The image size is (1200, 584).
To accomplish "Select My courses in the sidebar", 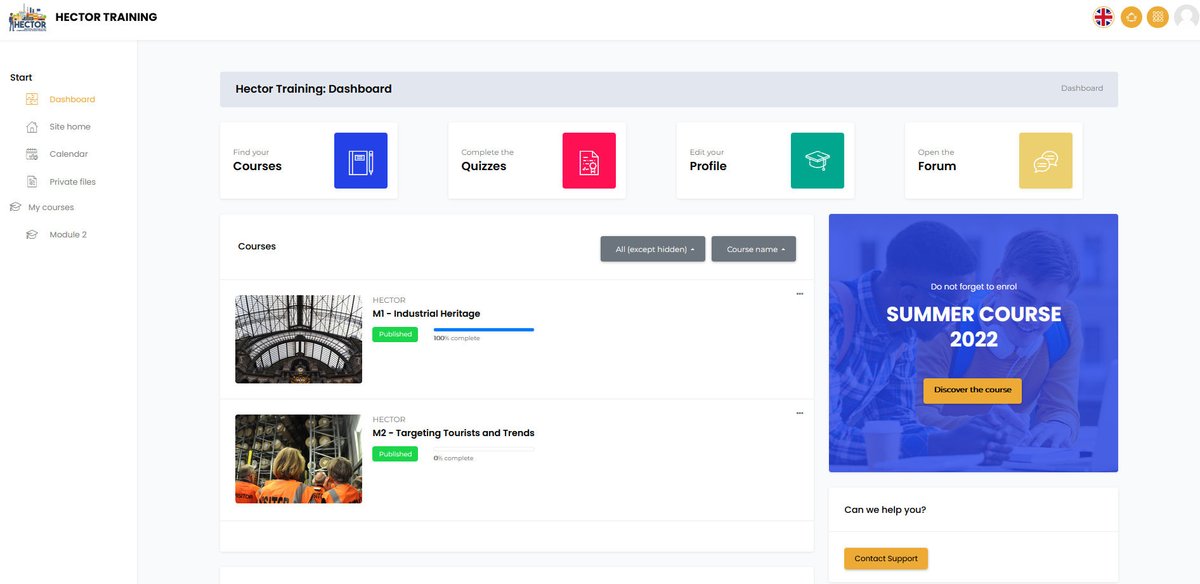I will pos(51,208).
